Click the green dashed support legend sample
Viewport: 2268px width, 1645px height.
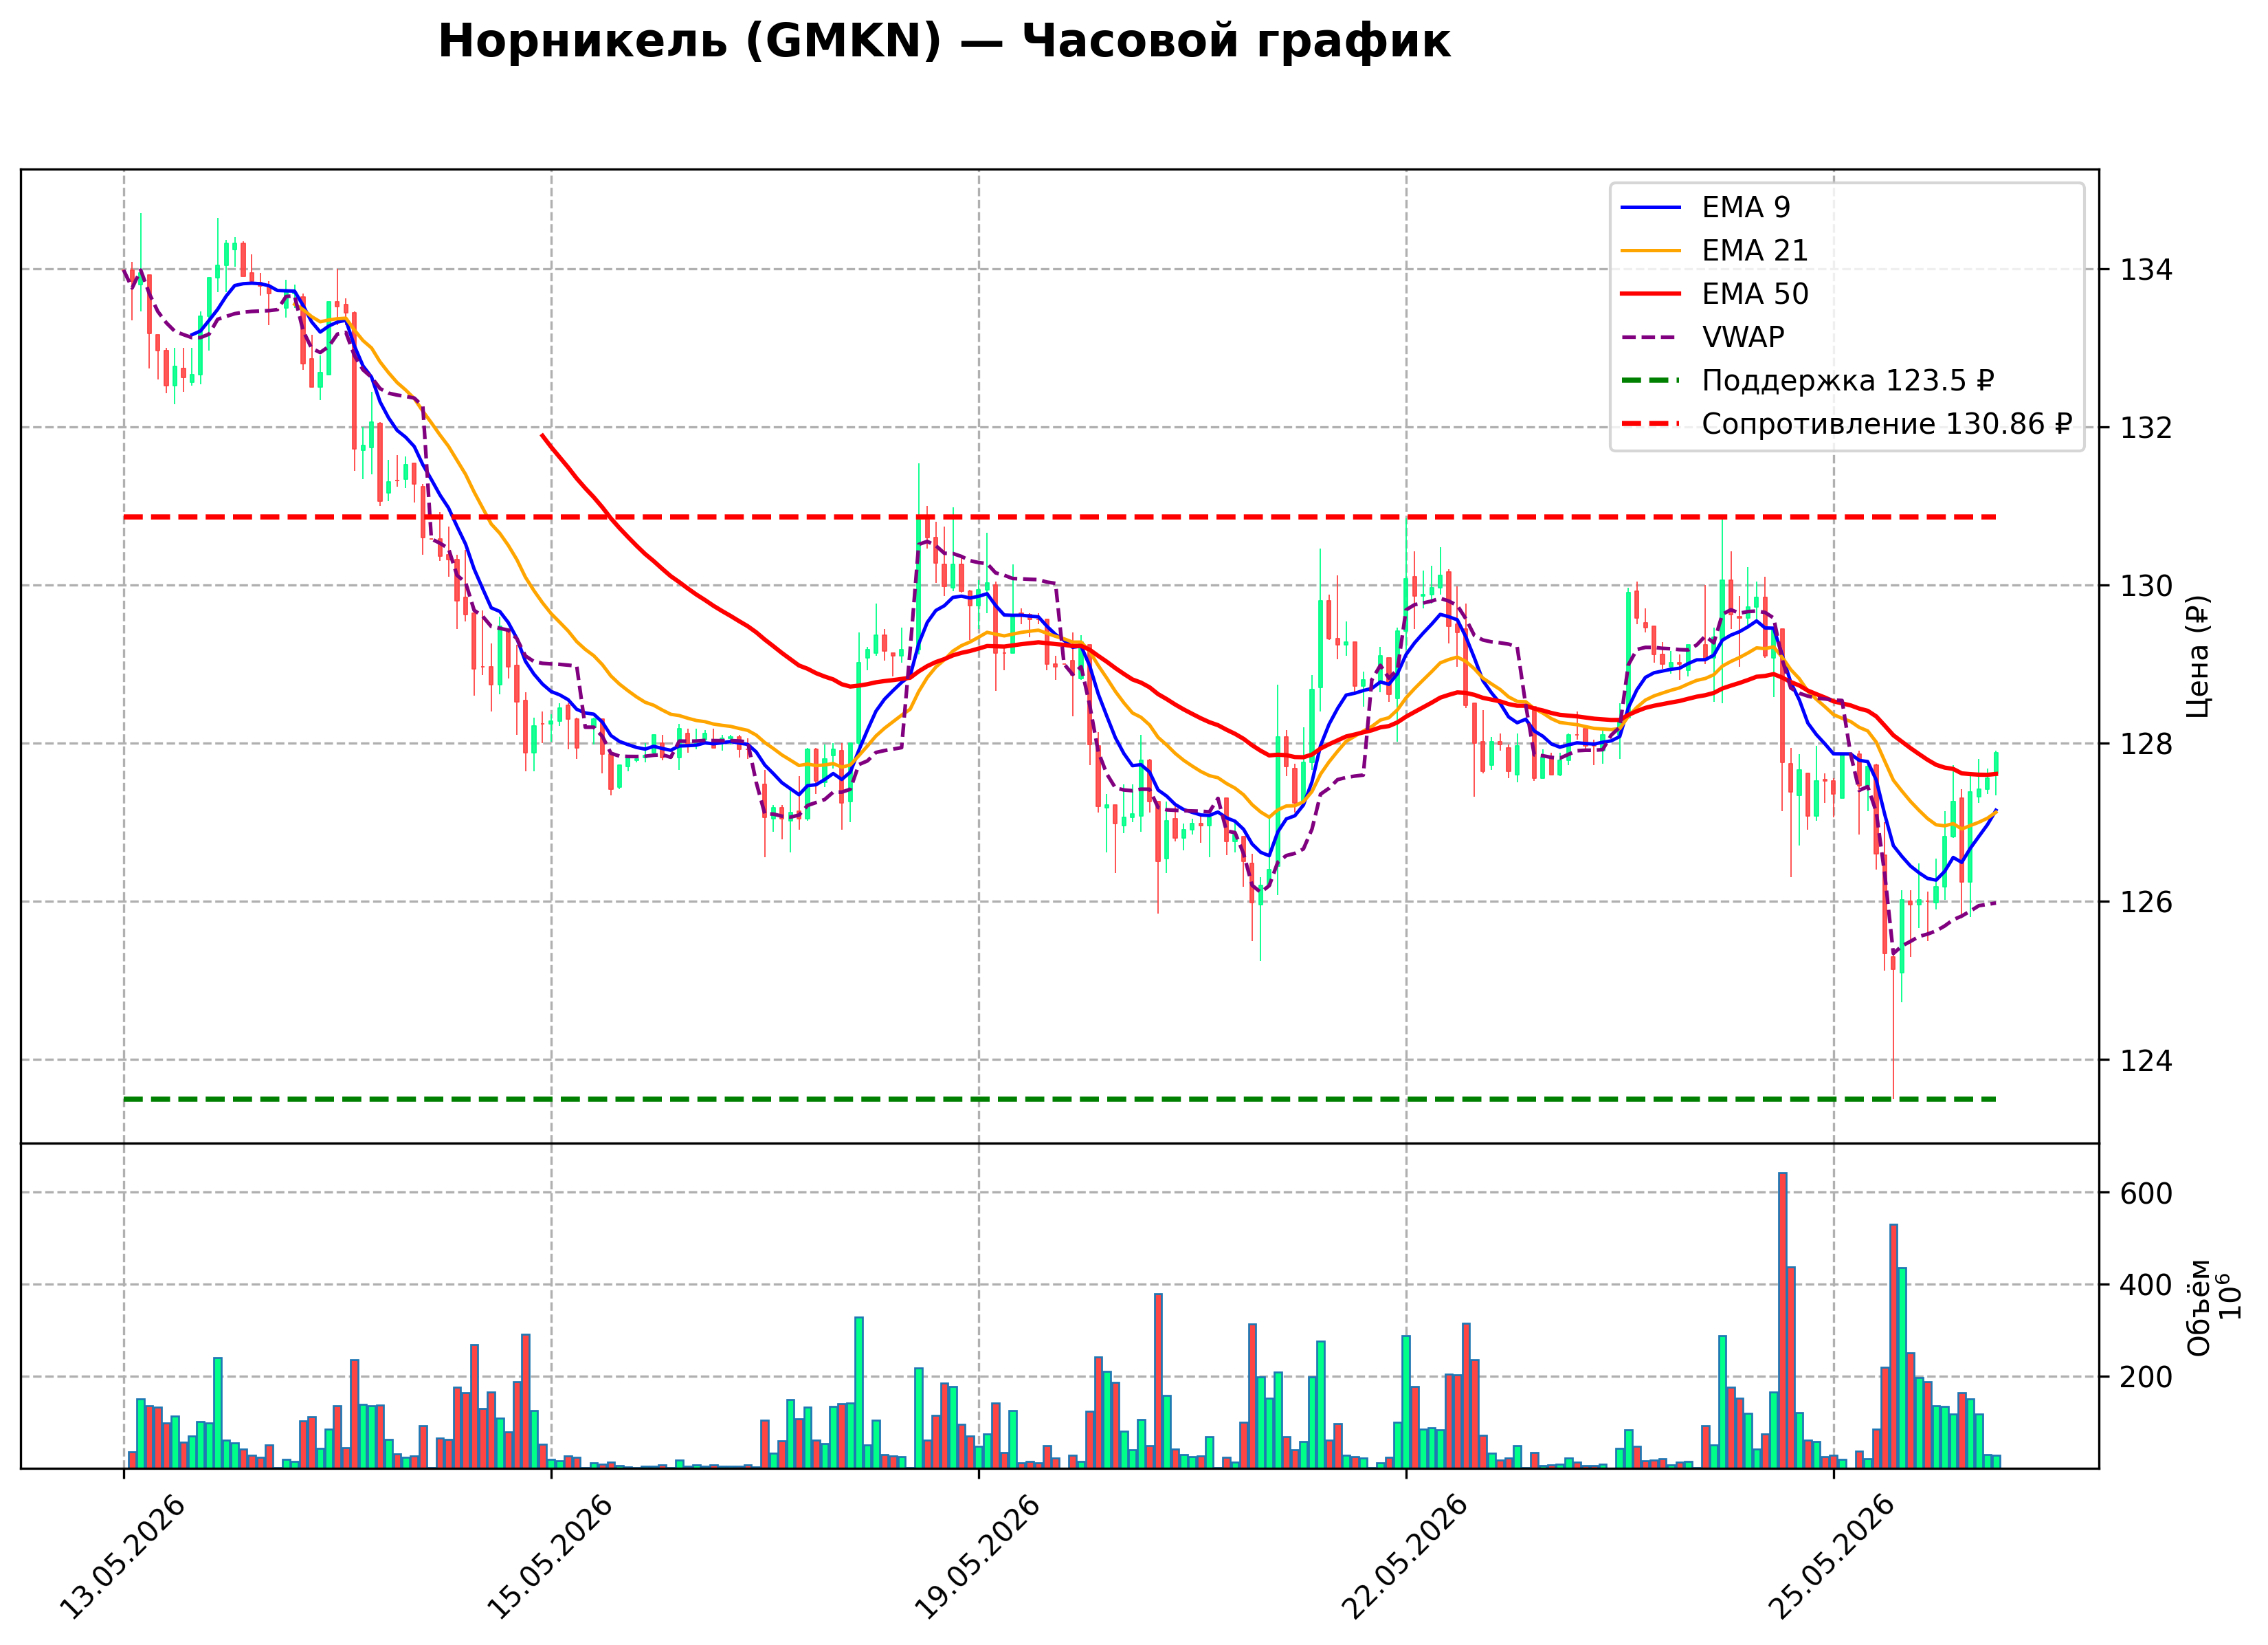click(1651, 381)
